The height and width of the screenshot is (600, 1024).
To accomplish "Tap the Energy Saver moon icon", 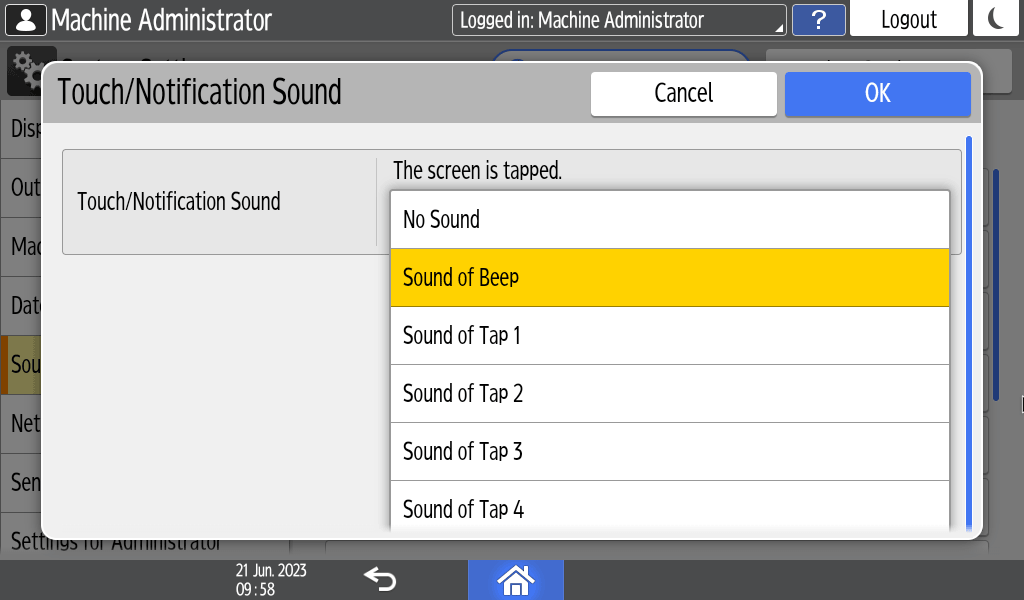I will click(995, 20).
